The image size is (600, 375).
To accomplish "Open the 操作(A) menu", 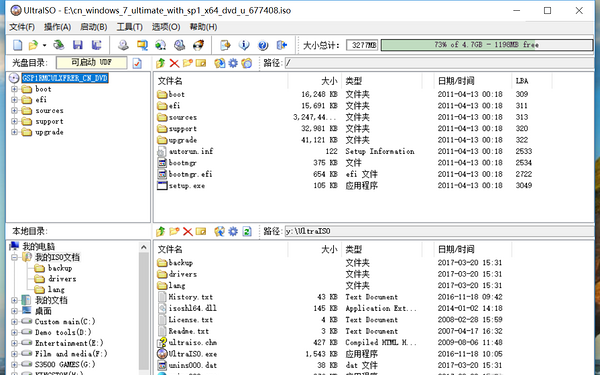I will (x=57, y=27).
